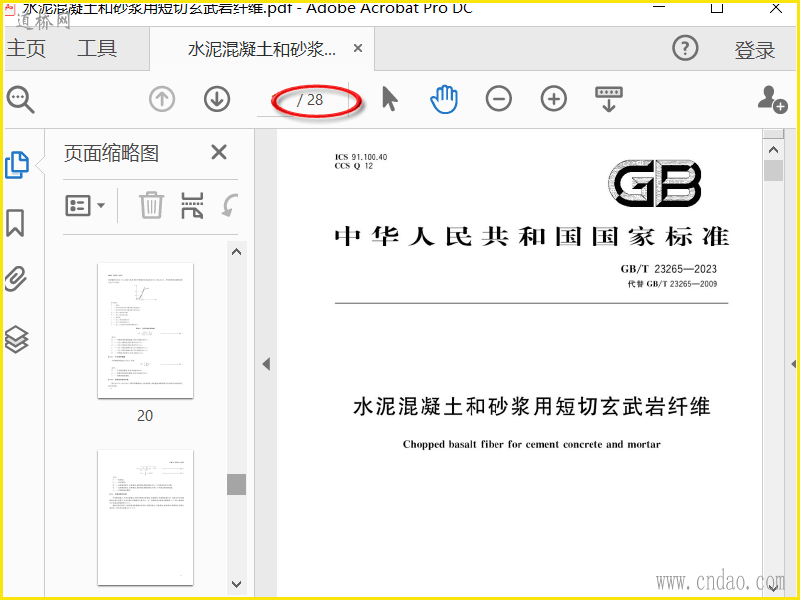Open the find text magnifier tool
This screenshot has height=600, width=800.
point(20,99)
